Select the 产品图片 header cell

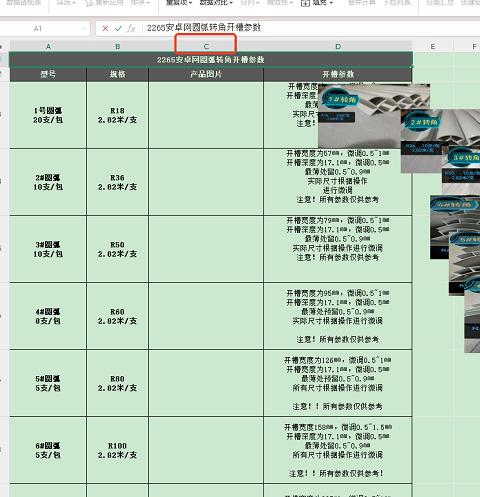[x=206, y=74]
